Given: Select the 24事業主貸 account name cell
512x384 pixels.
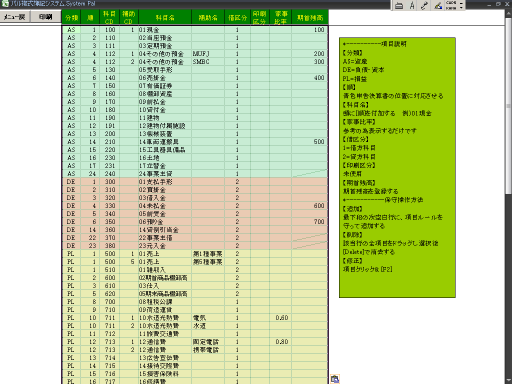Looking at the screenshot, I should point(165,174).
